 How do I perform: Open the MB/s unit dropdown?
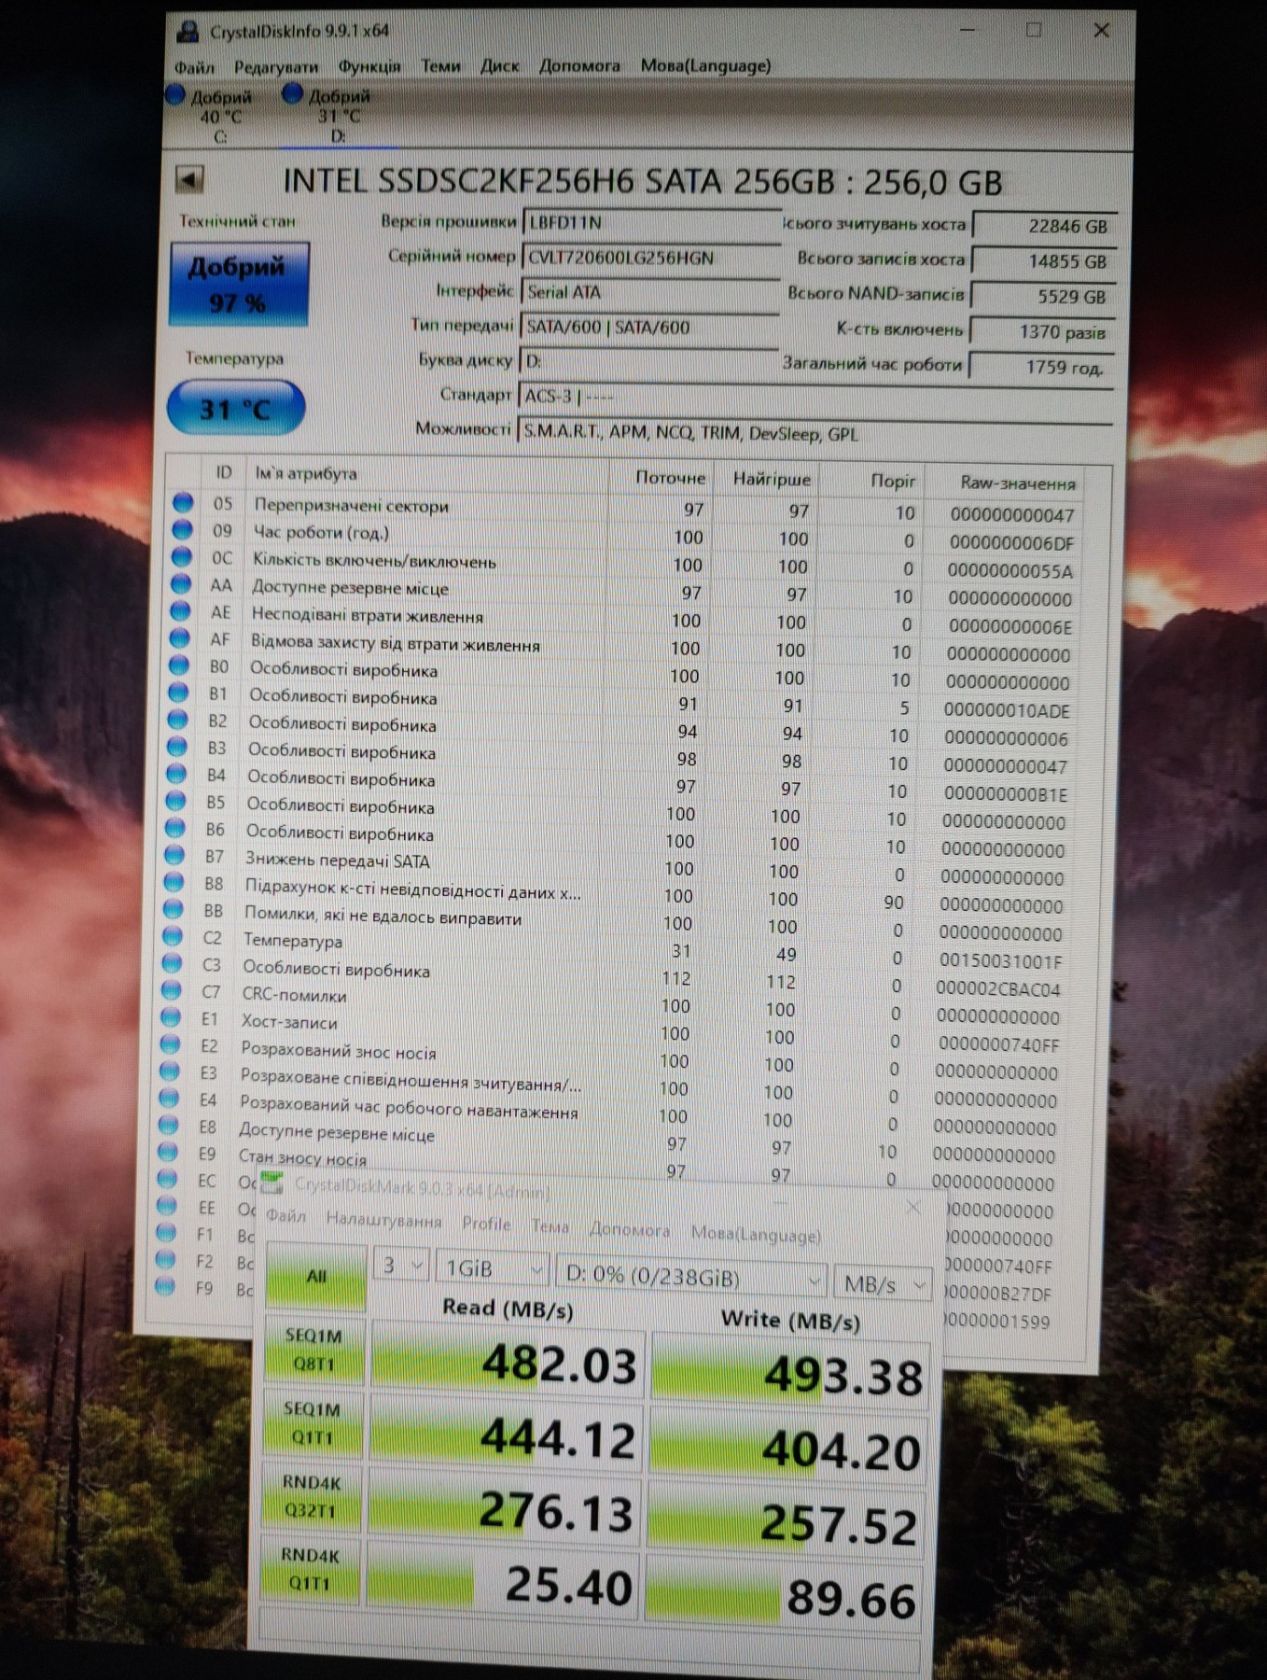(x=882, y=1284)
